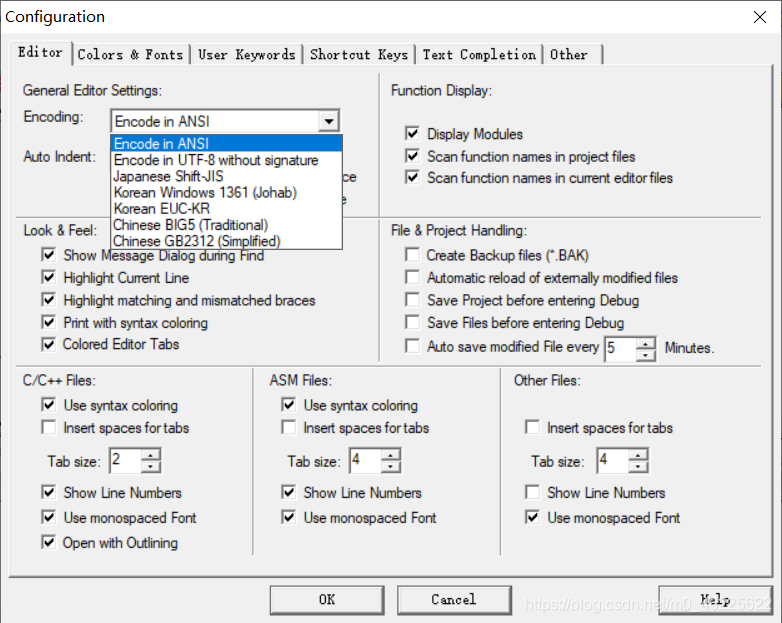Increase C/C++ Tab size value
Screen dimensions: 782x623
tap(150, 455)
